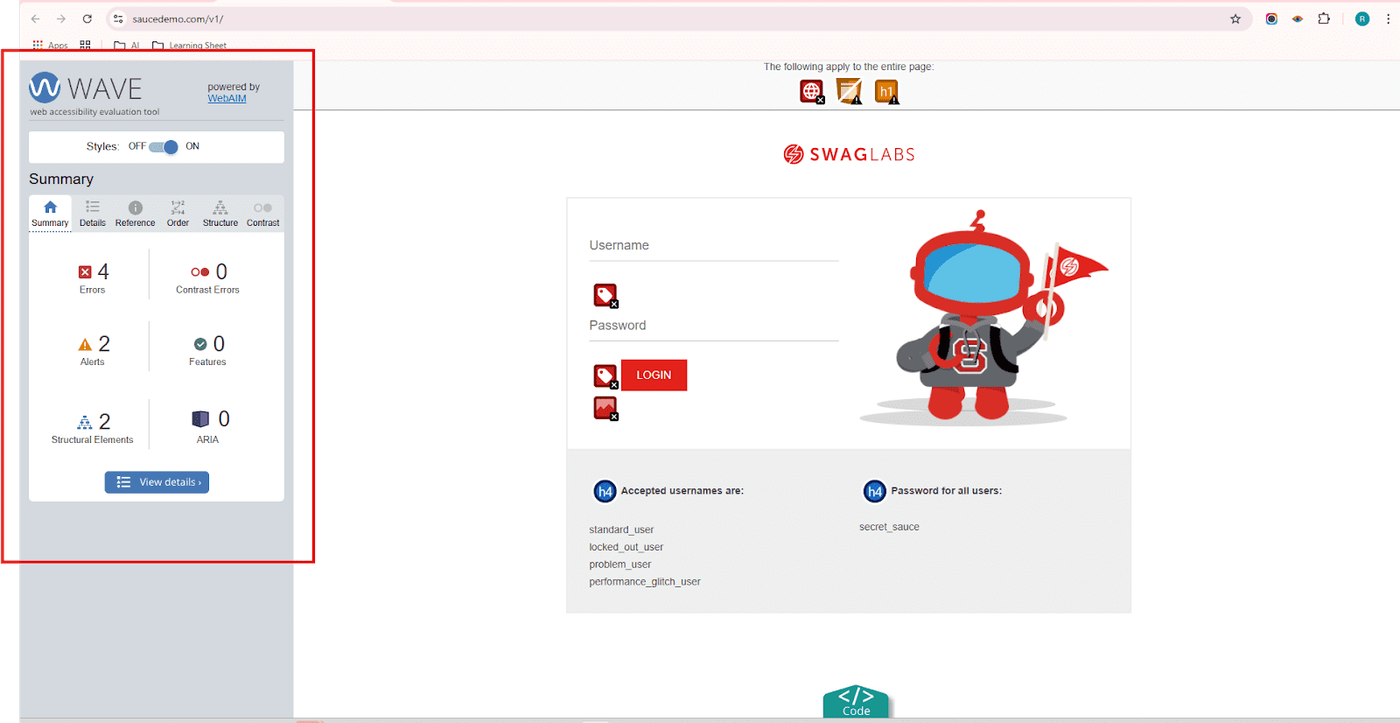Screen dimensions: 1400x723
Task: Click the missing h1 heading alert icon
Action: 887,92
